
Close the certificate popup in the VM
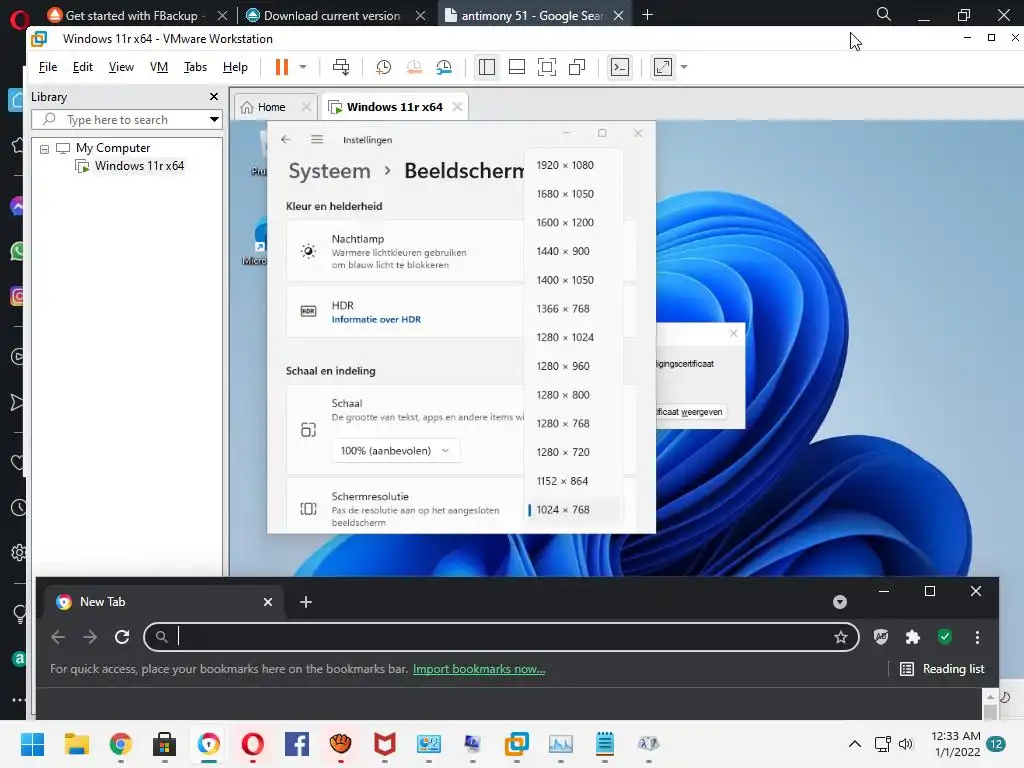pos(733,334)
